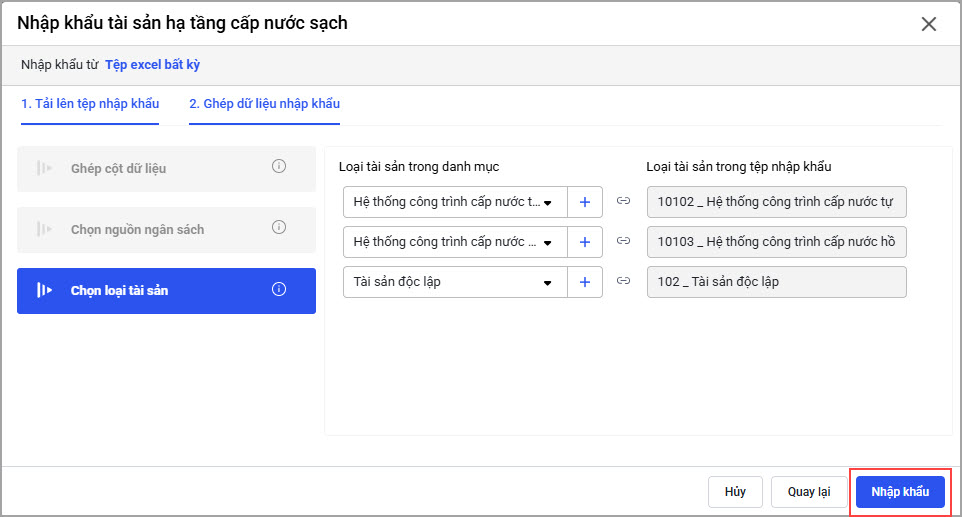Switch to Tải lên tệp nhập khẩu tab
Viewport: 962px width, 517px height.
coord(90,104)
